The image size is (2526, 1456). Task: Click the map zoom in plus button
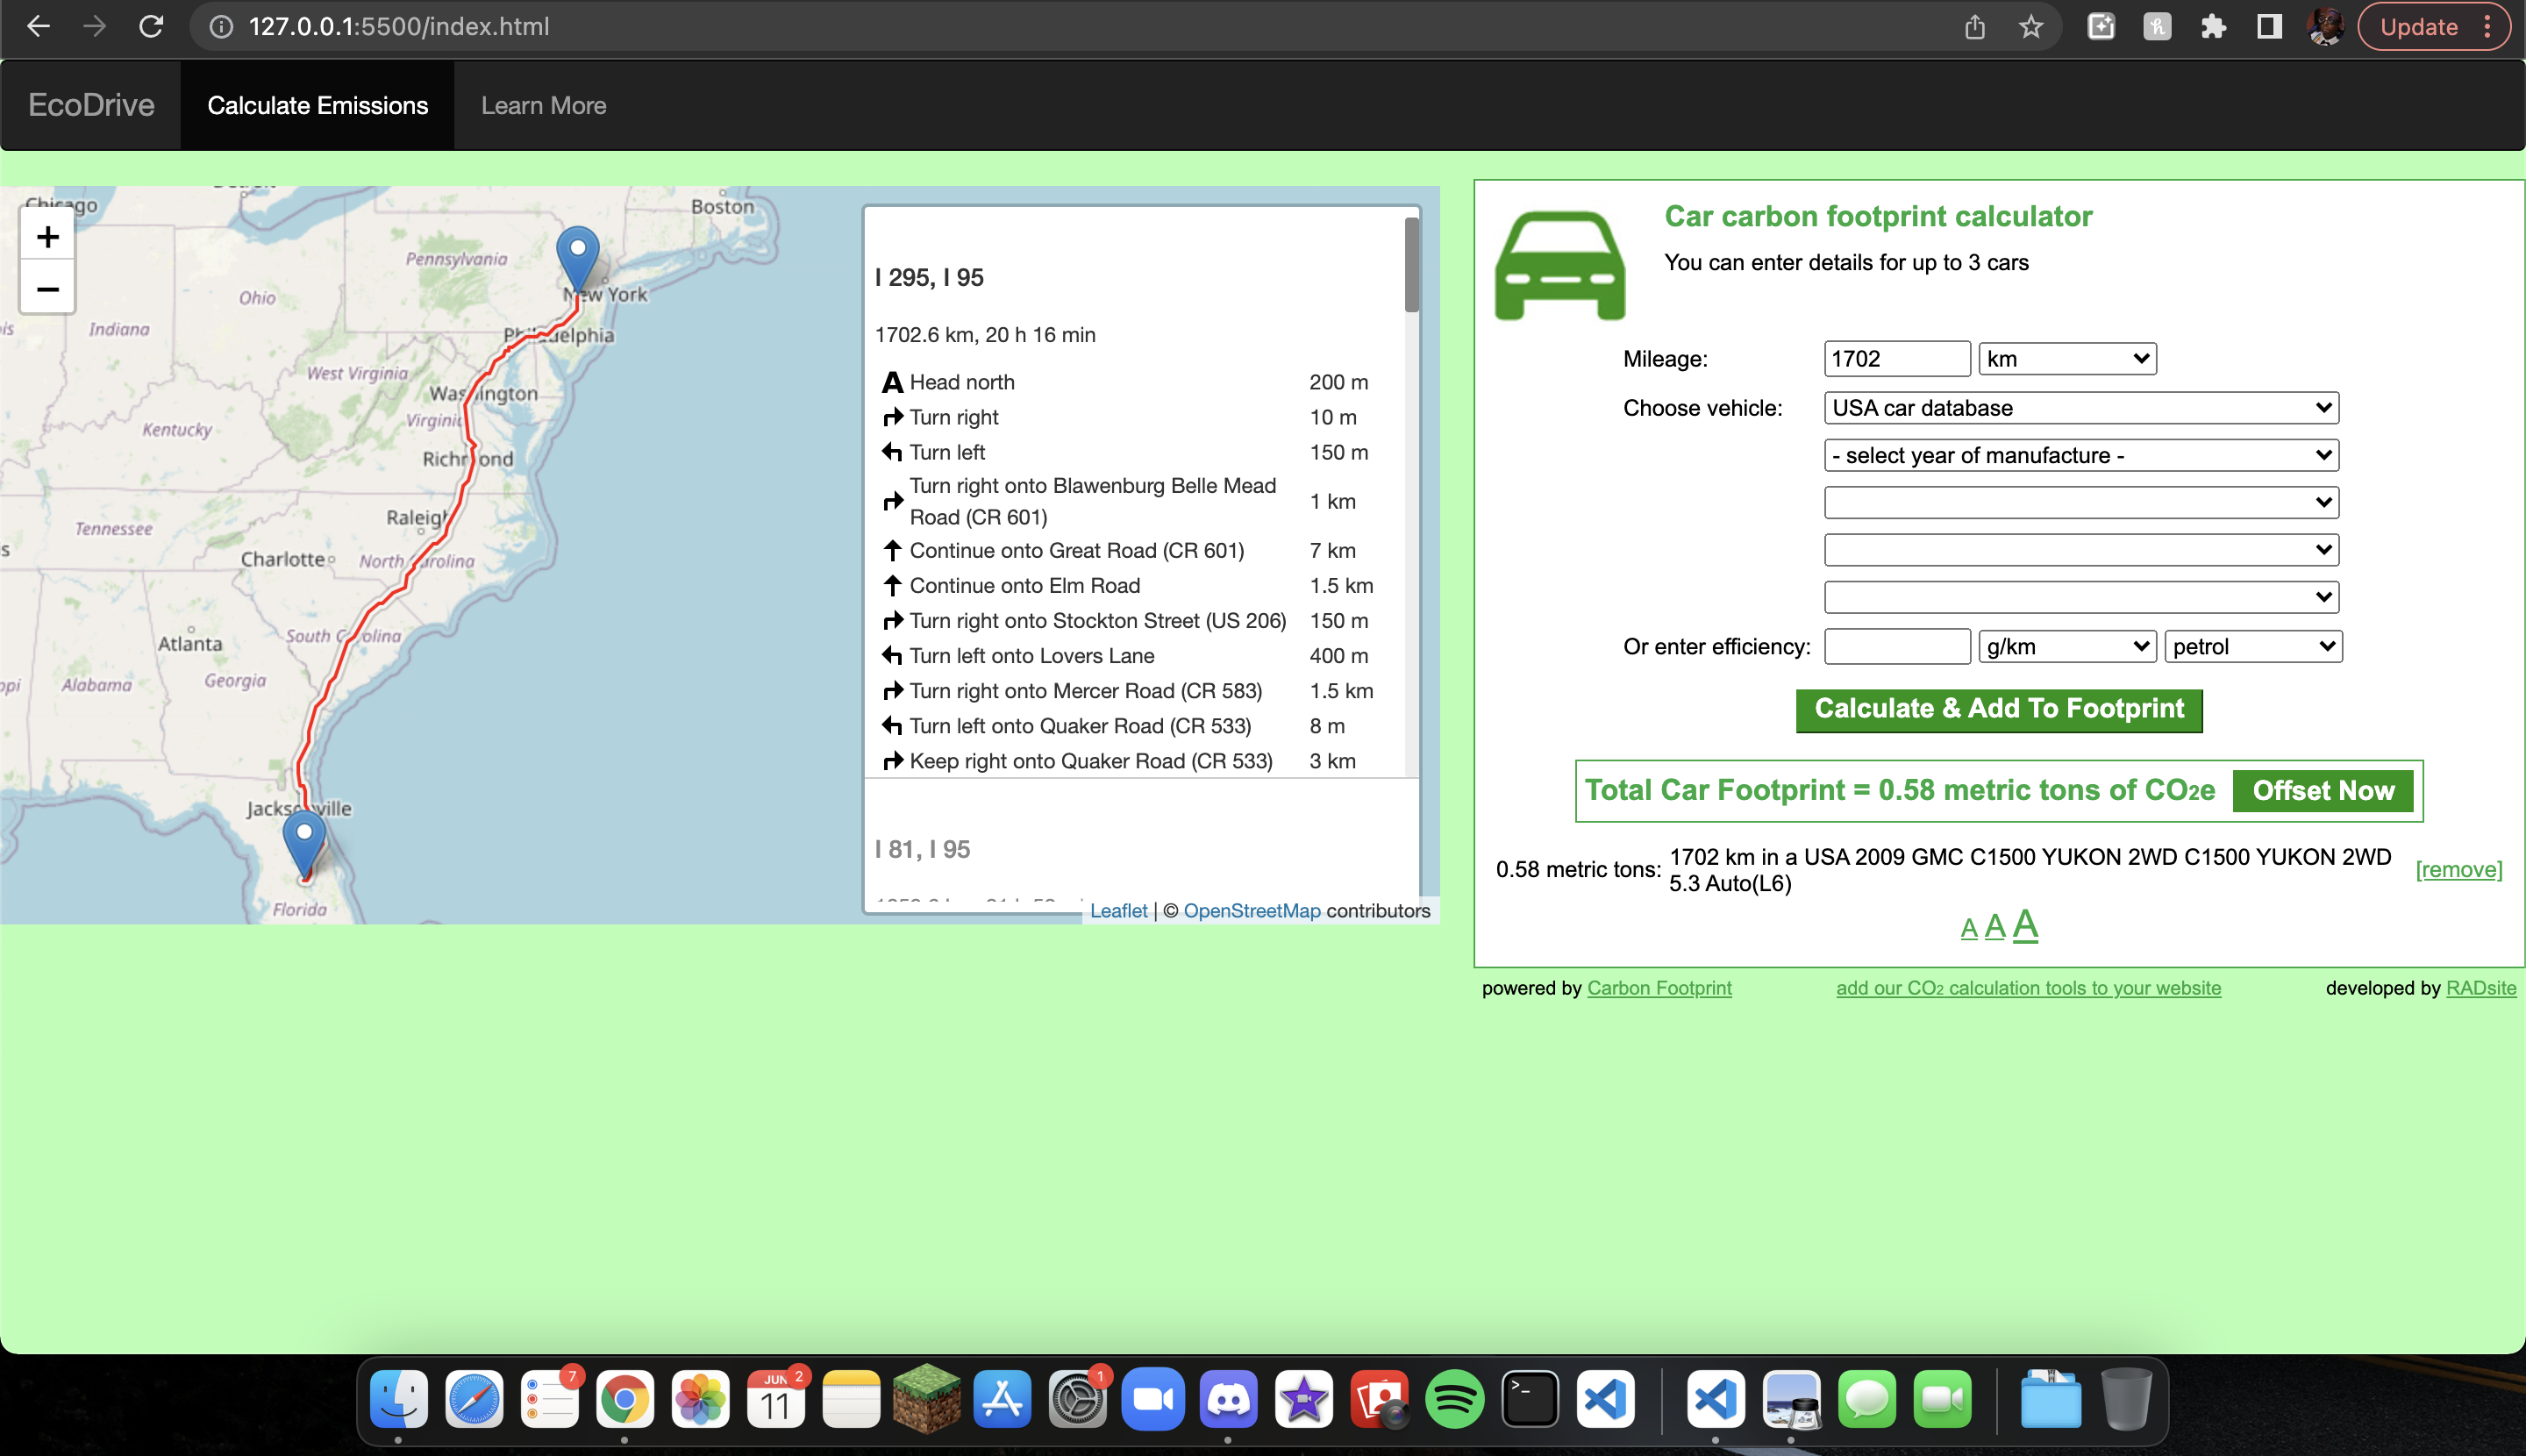47,237
